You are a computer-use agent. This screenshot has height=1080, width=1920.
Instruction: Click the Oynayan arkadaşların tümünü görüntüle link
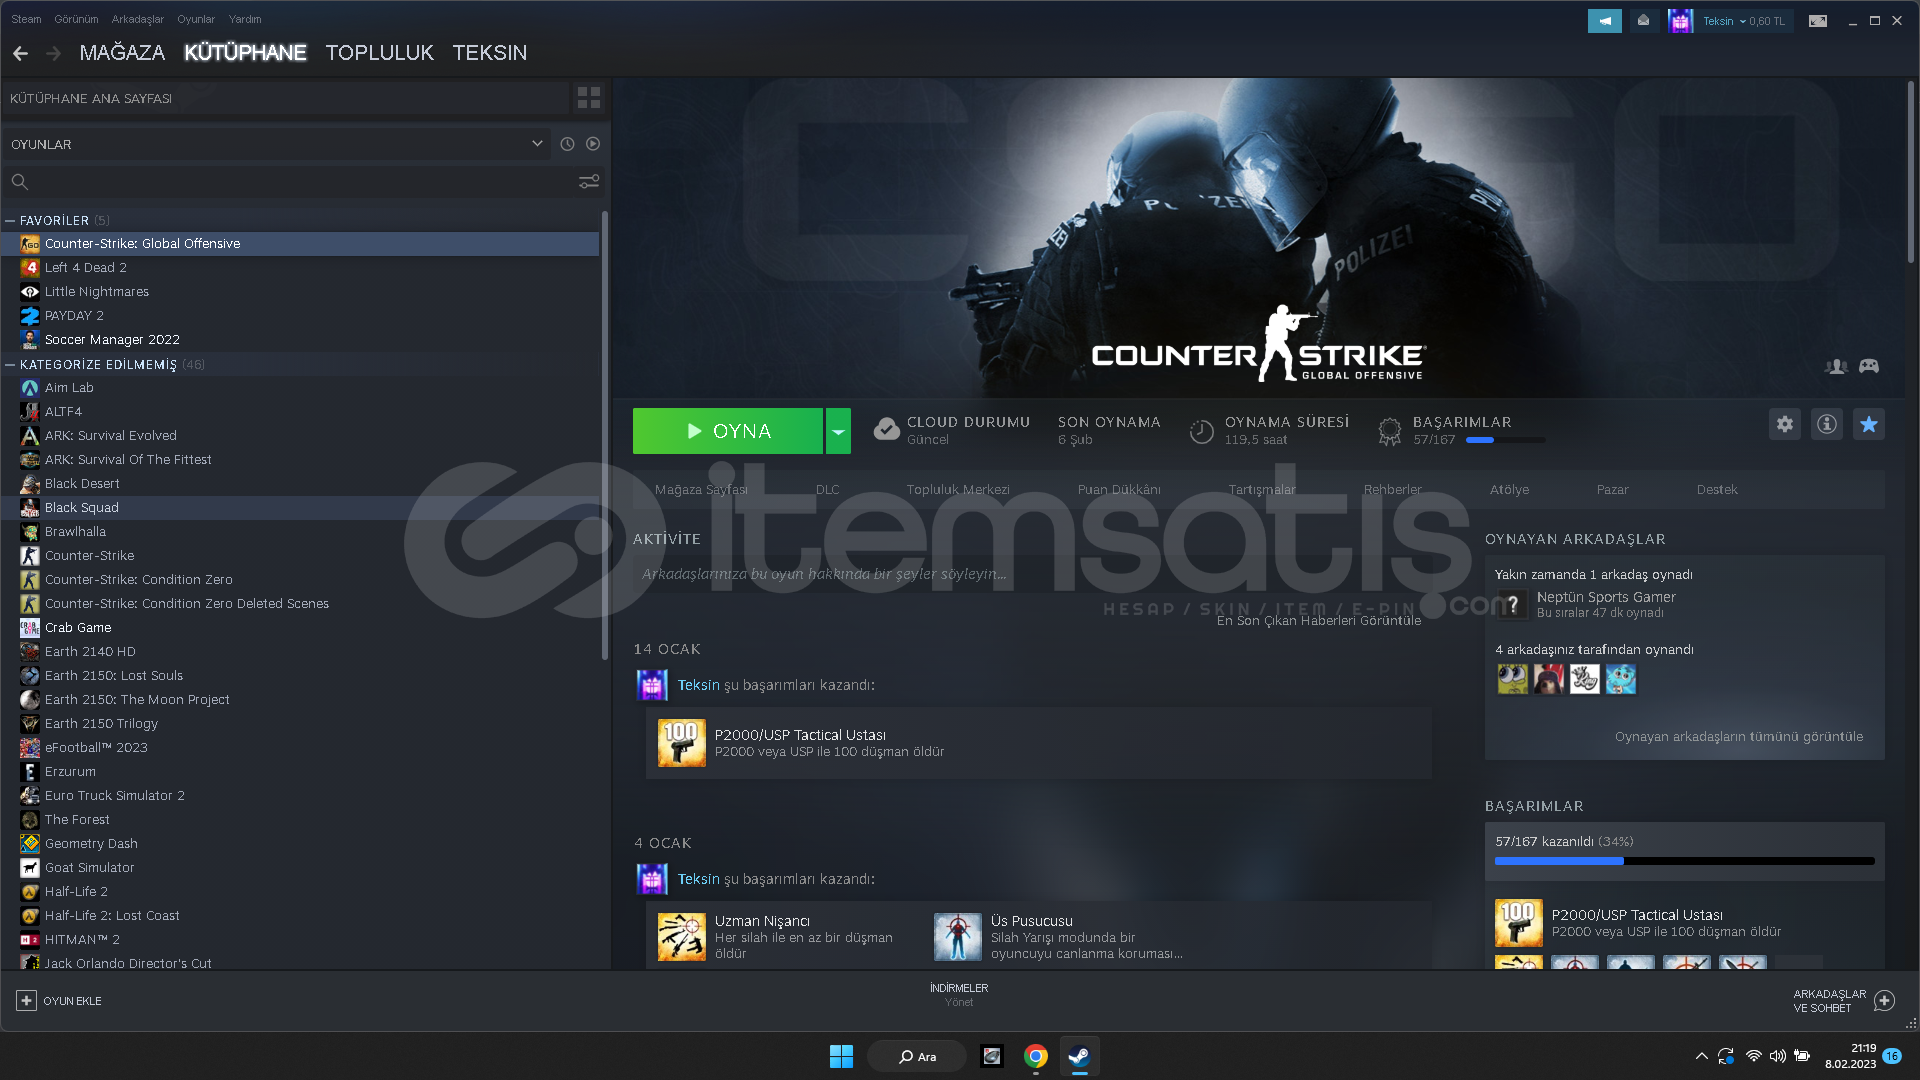1738,736
